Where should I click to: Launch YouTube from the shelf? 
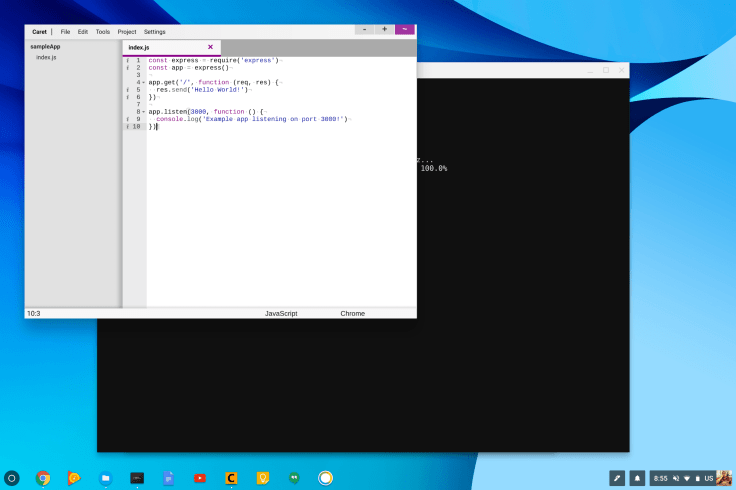200,478
